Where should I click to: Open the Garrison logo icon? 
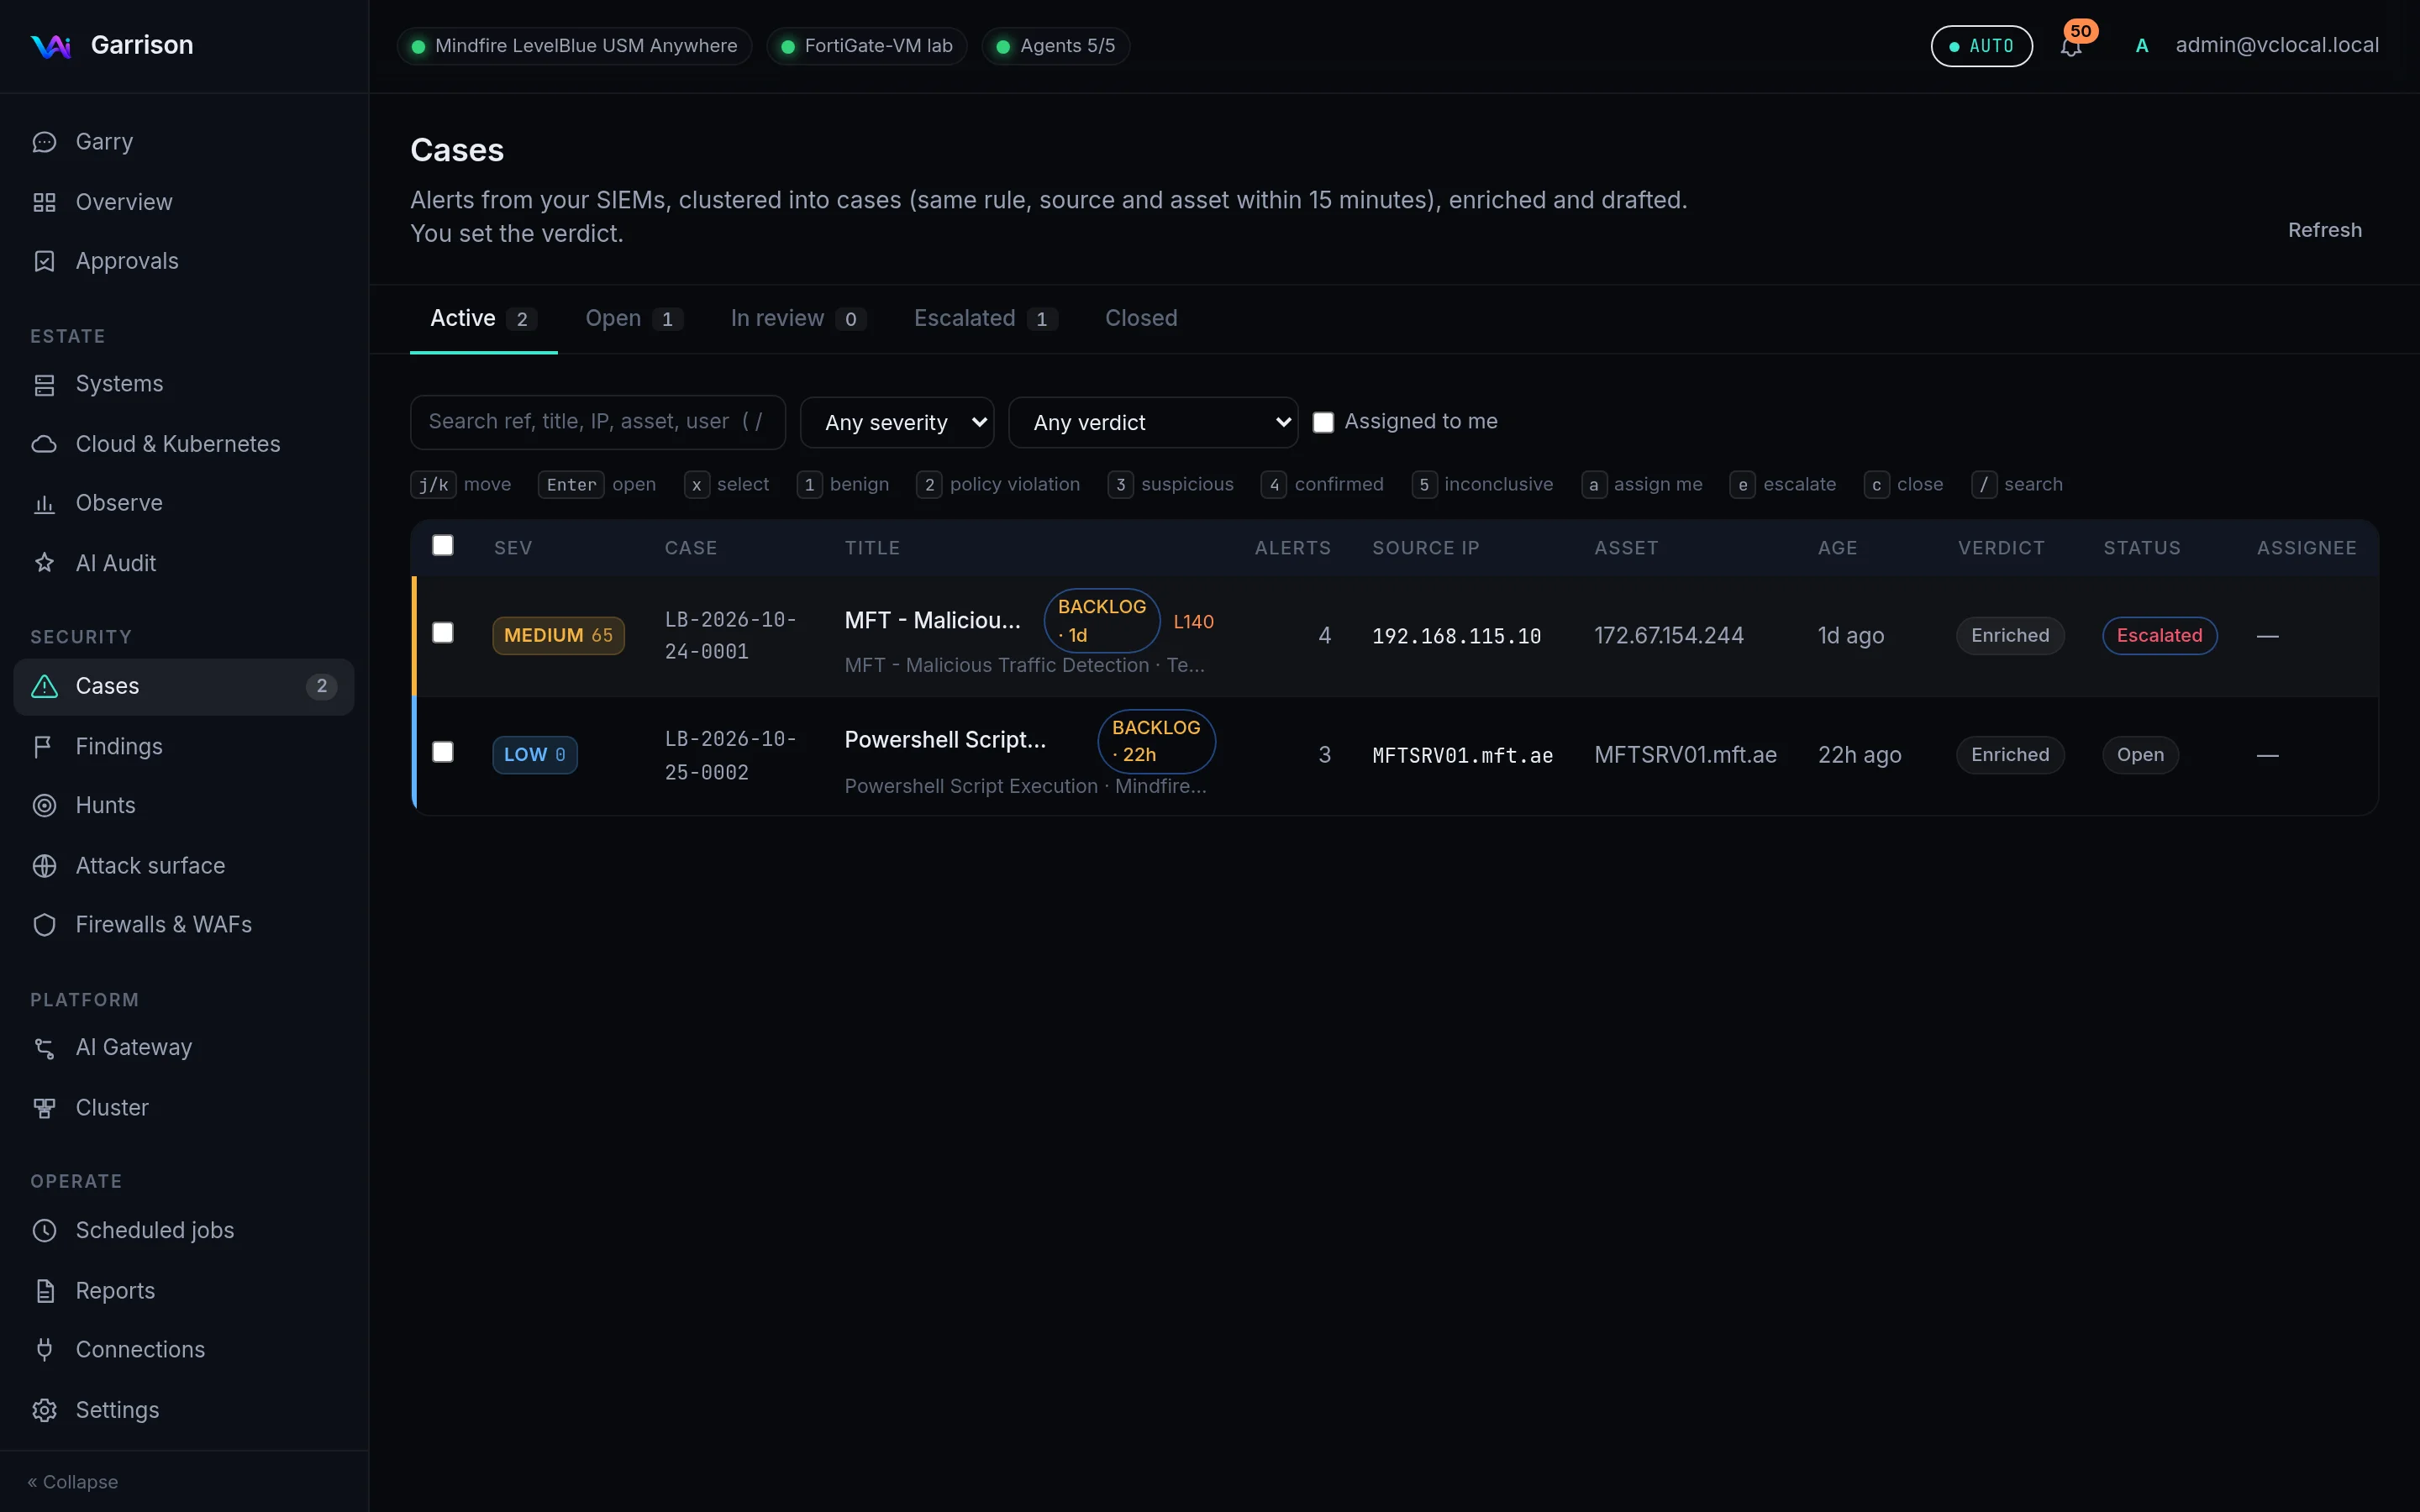[50, 46]
